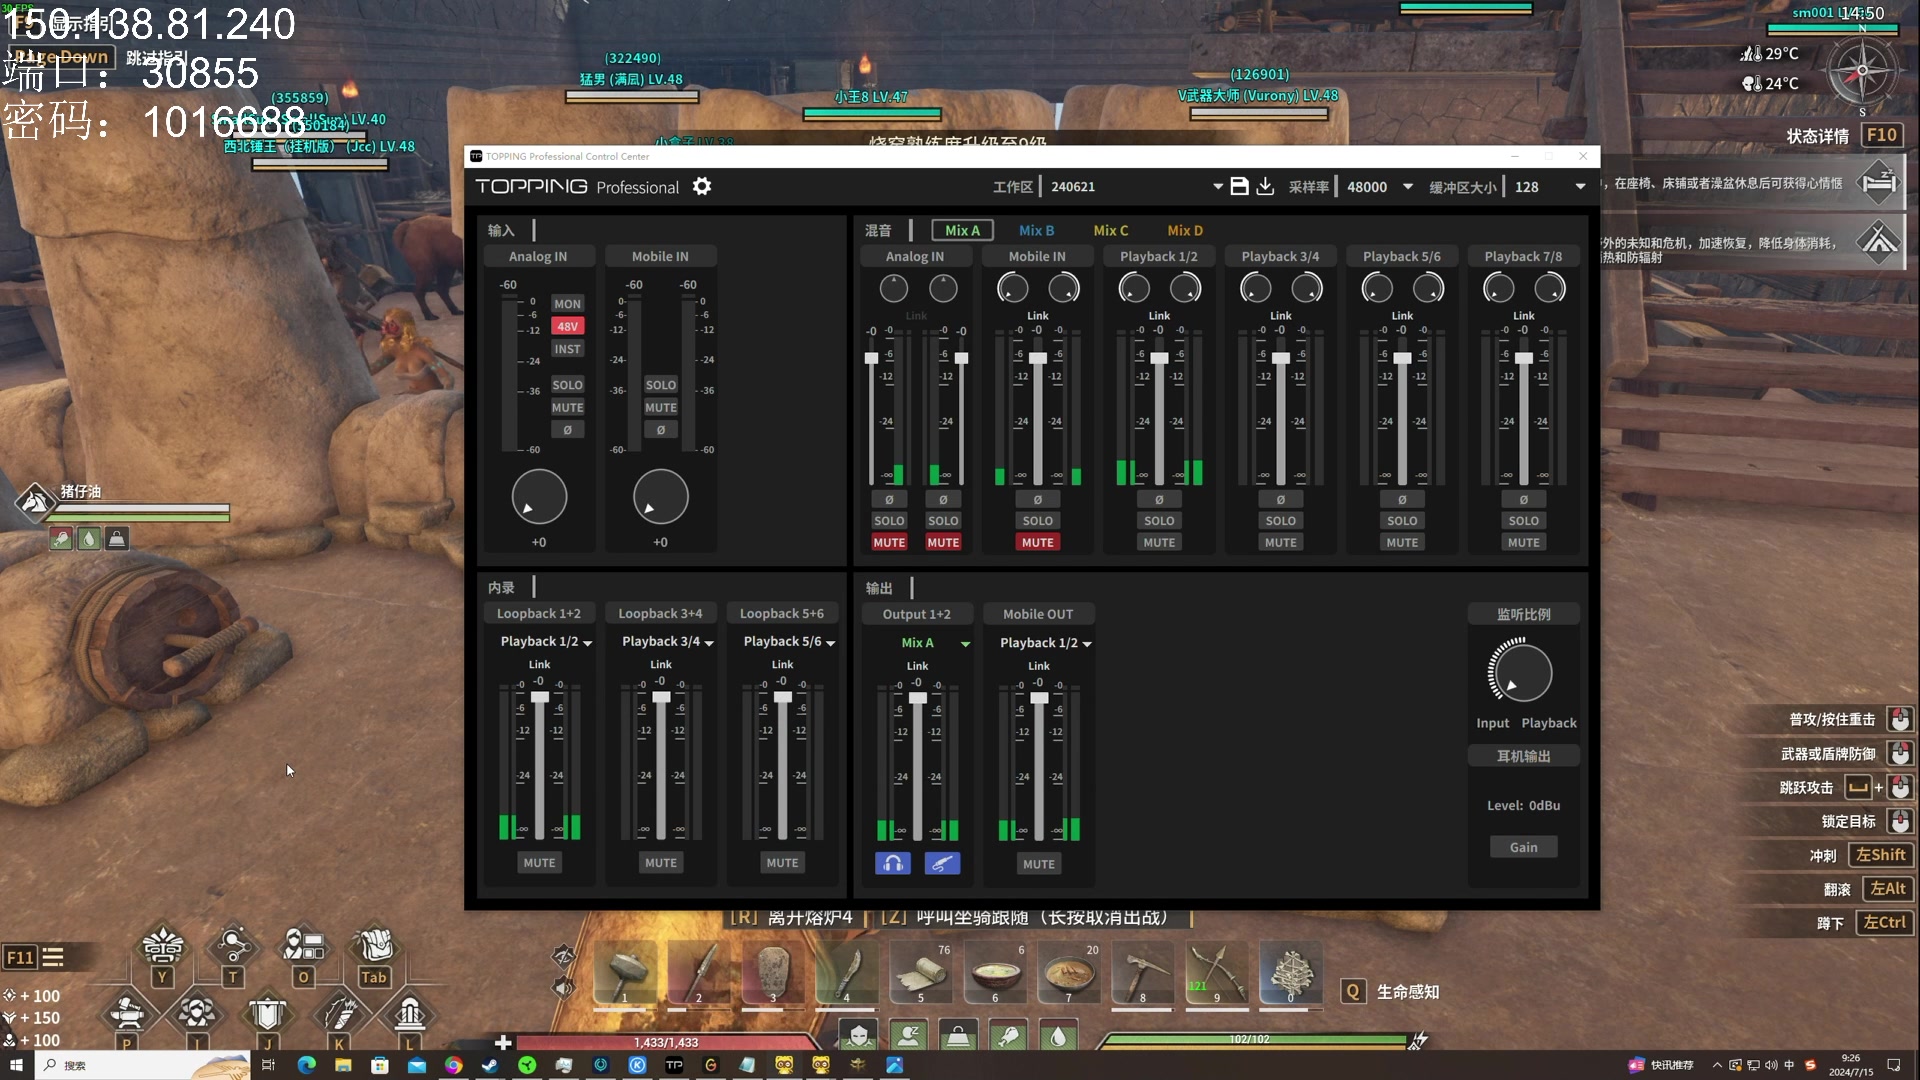Enable MON on Analog IN input

tap(567, 304)
